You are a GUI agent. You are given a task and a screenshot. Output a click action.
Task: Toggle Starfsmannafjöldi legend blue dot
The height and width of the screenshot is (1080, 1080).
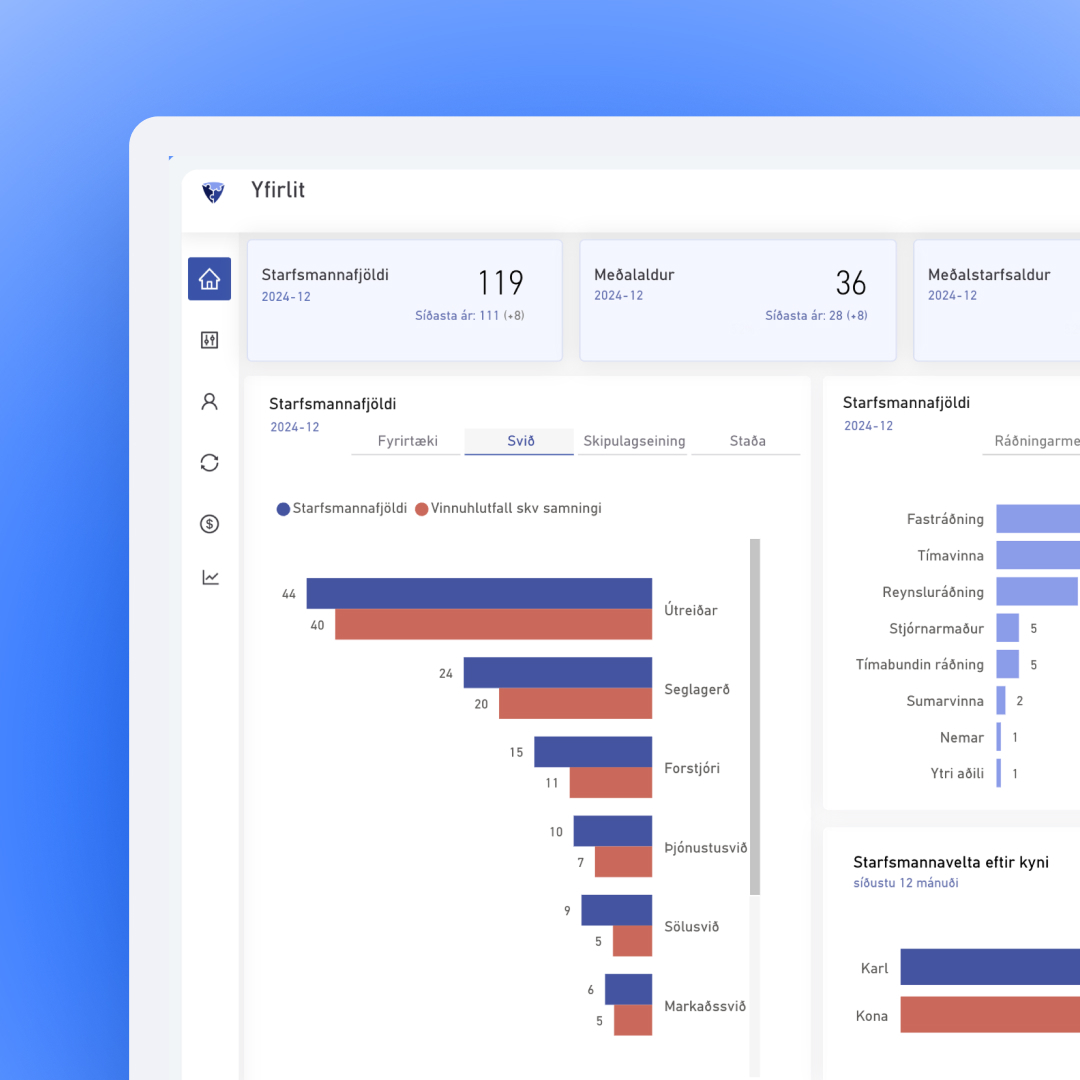pos(283,509)
